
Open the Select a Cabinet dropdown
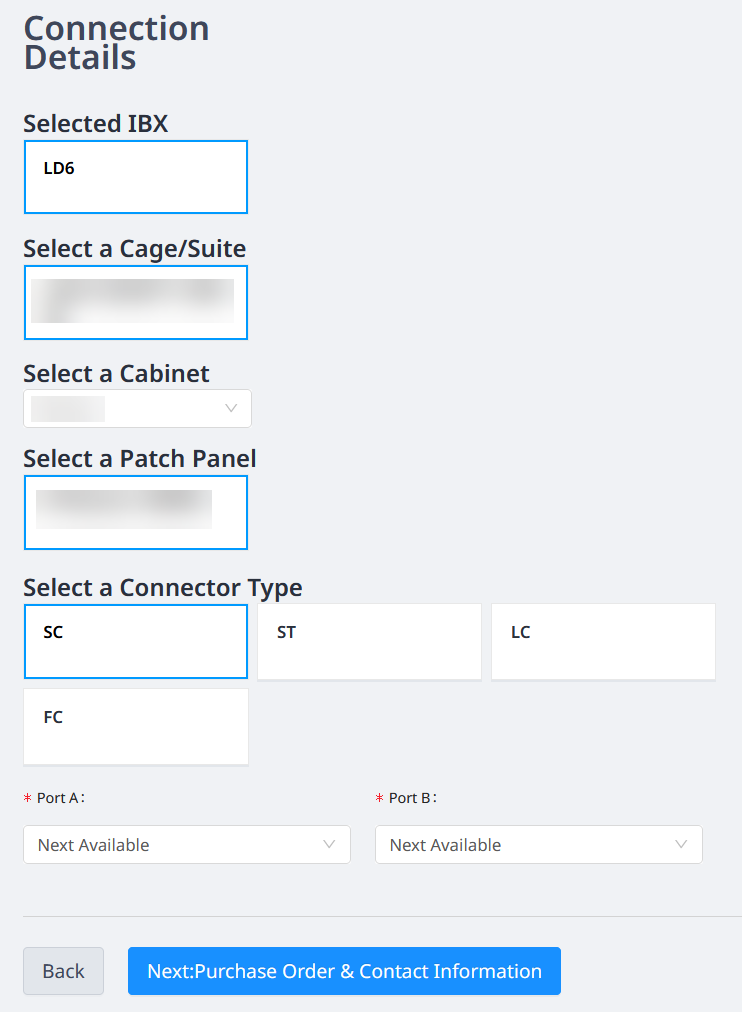[137, 408]
